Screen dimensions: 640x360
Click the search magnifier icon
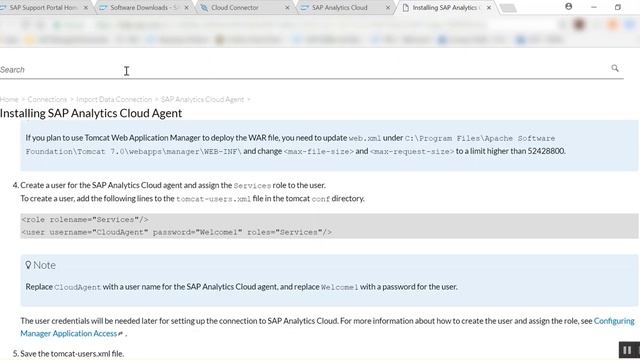pos(615,68)
